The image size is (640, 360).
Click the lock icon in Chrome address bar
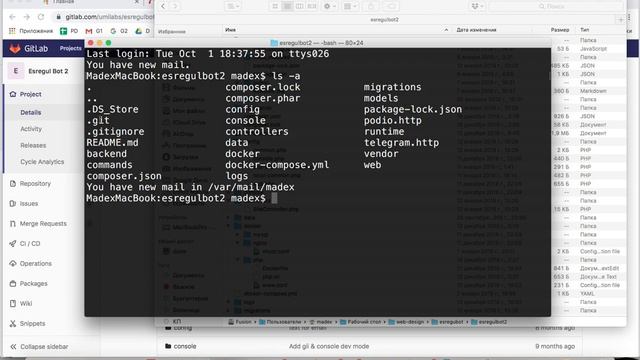(58, 17)
